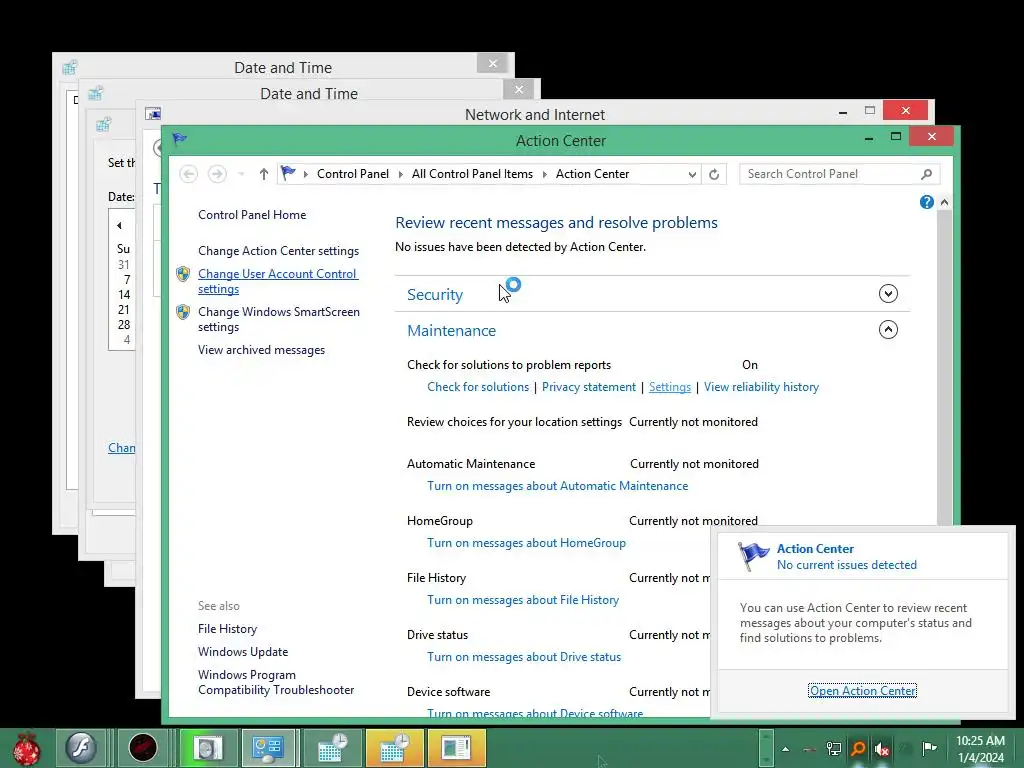1024x768 pixels.
Task: Click the Maintenance section heading
Action: pos(451,330)
